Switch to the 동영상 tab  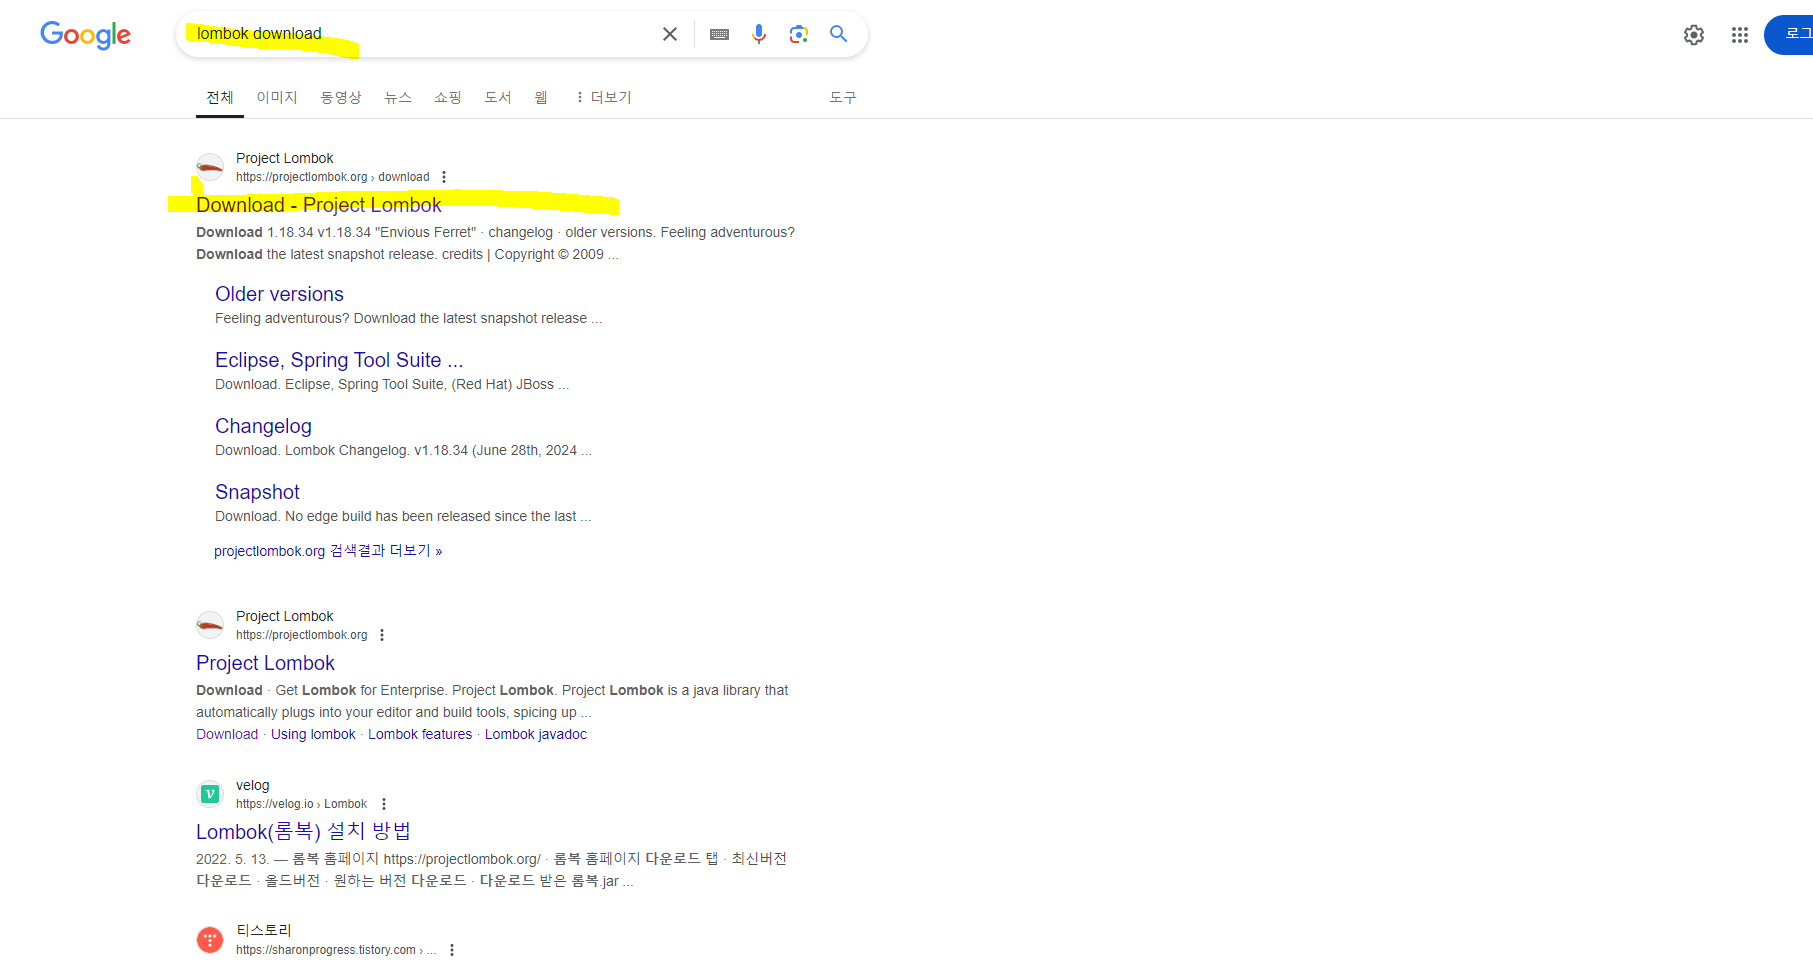pos(341,97)
